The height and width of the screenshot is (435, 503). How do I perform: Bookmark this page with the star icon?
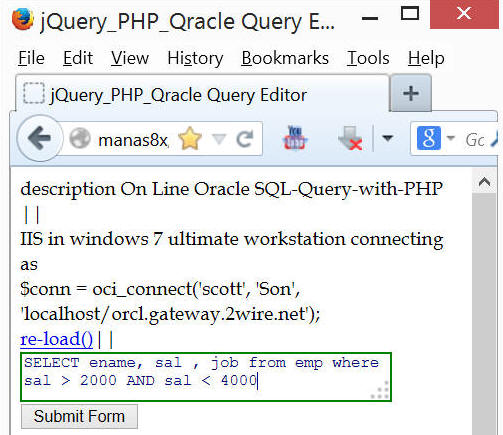click(x=190, y=138)
